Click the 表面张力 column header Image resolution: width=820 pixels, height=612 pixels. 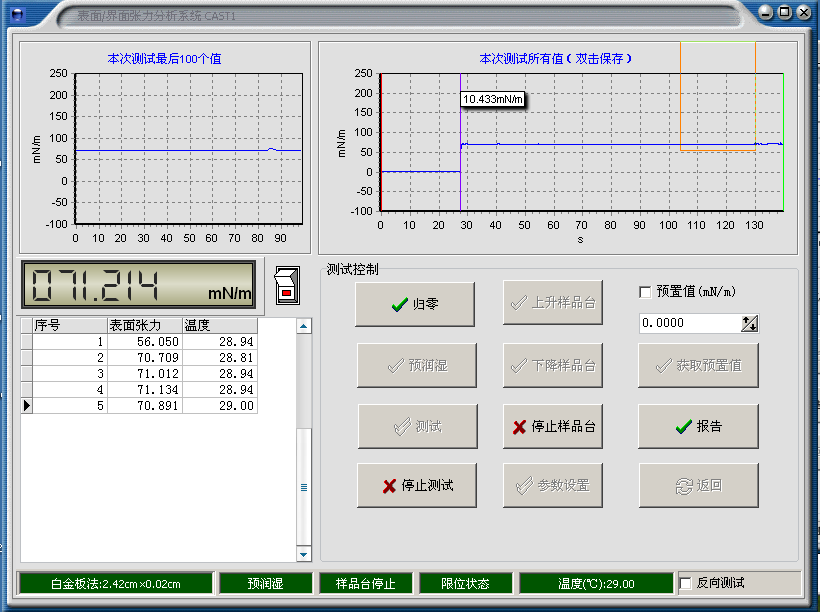point(145,325)
